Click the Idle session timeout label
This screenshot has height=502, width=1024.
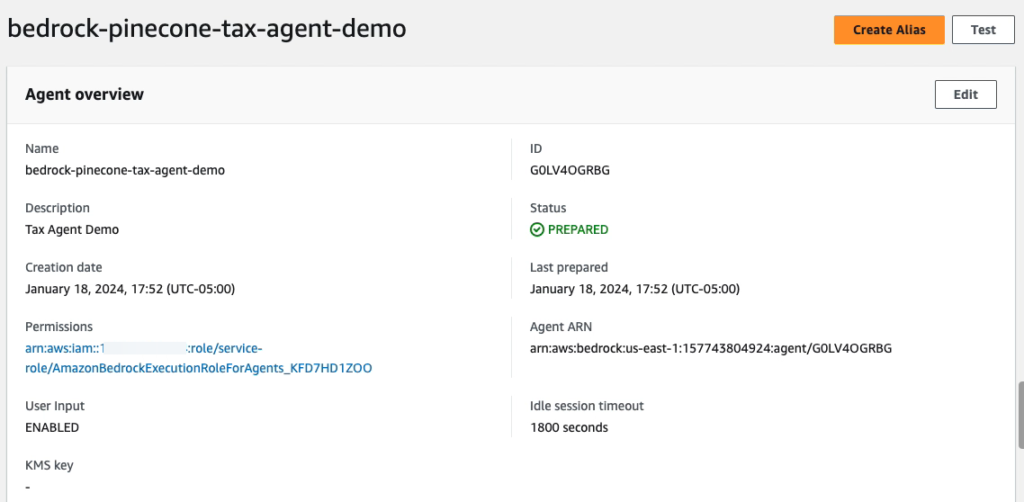point(586,406)
